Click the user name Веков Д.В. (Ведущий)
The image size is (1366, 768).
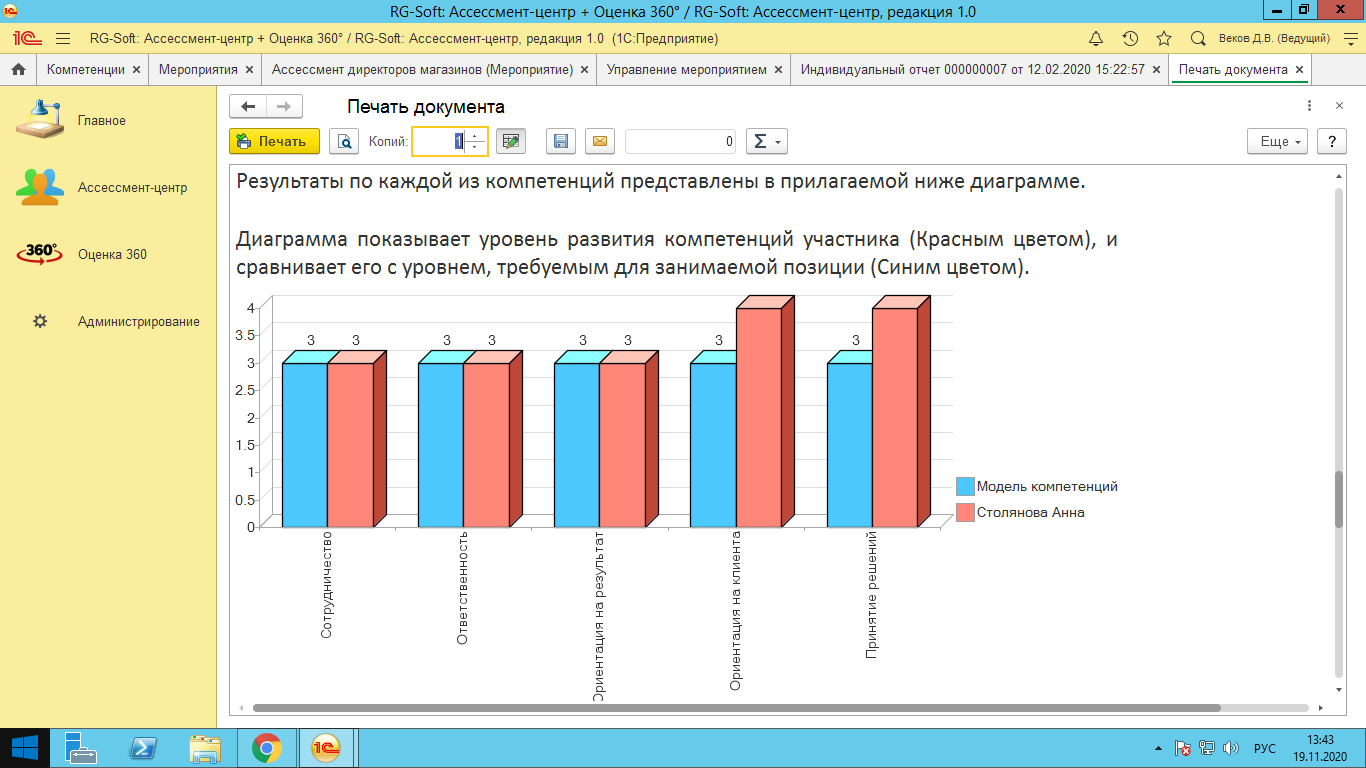point(1274,38)
